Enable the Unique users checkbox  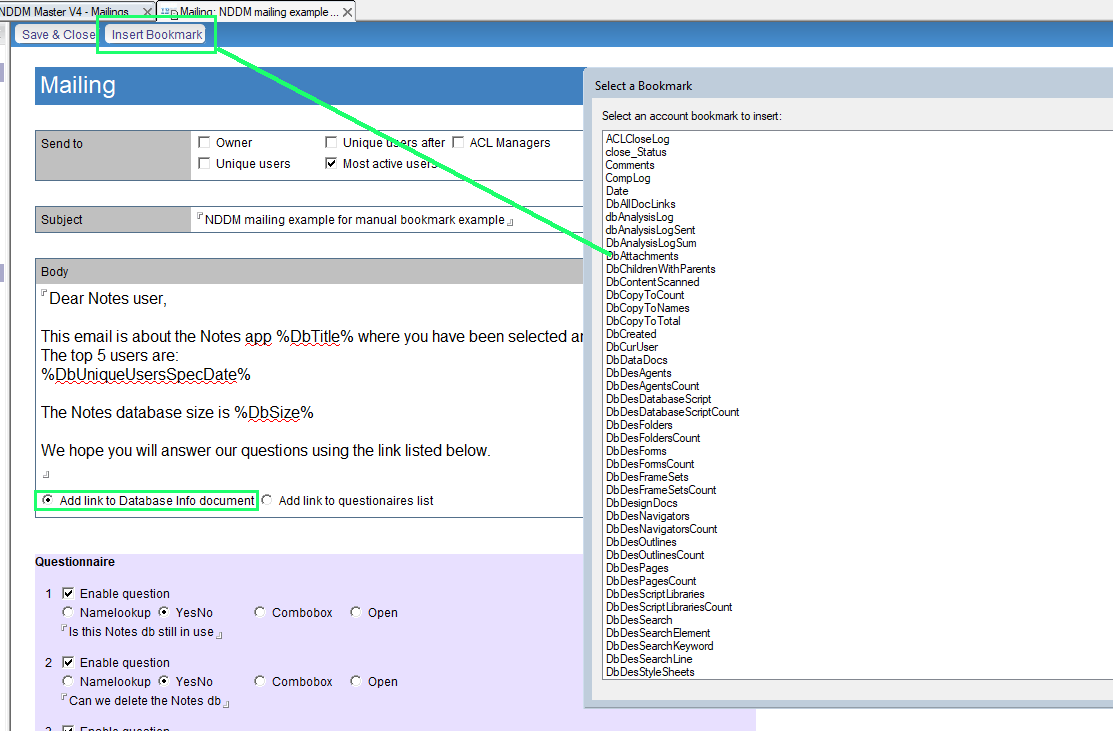(x=205, y=164)
